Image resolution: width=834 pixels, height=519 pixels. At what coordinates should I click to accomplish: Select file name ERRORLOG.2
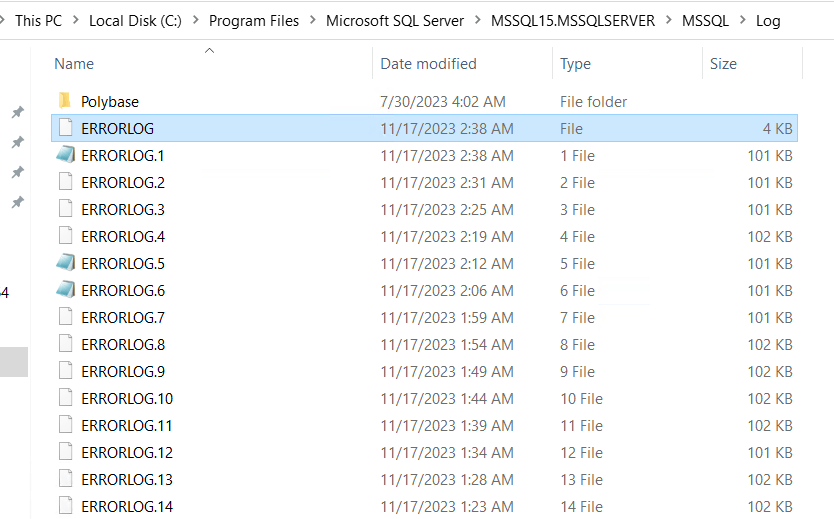click(123, 182)
